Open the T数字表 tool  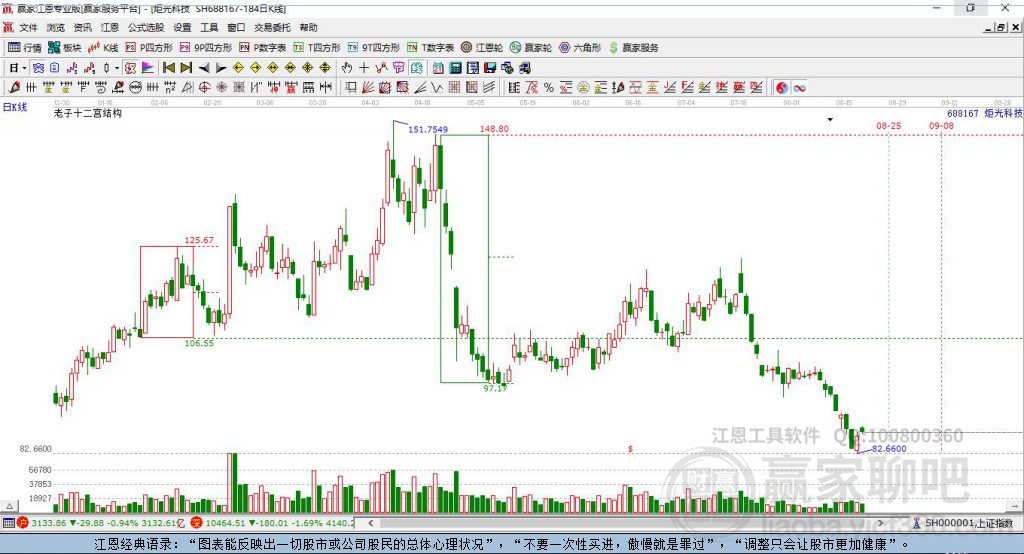tap(430, 48)
